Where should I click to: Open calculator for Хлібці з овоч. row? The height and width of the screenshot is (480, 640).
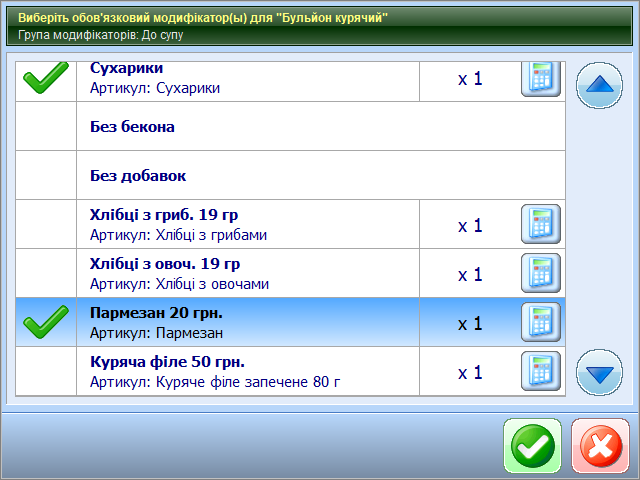point(541,273)
